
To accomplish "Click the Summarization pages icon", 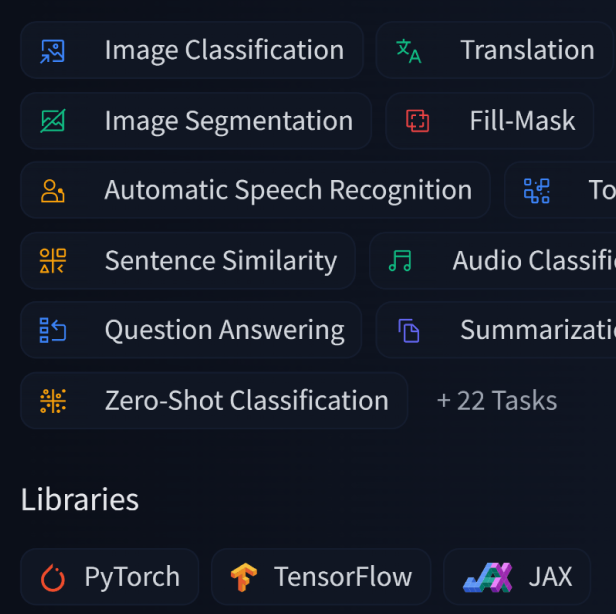I will click(x=408, y=330).
